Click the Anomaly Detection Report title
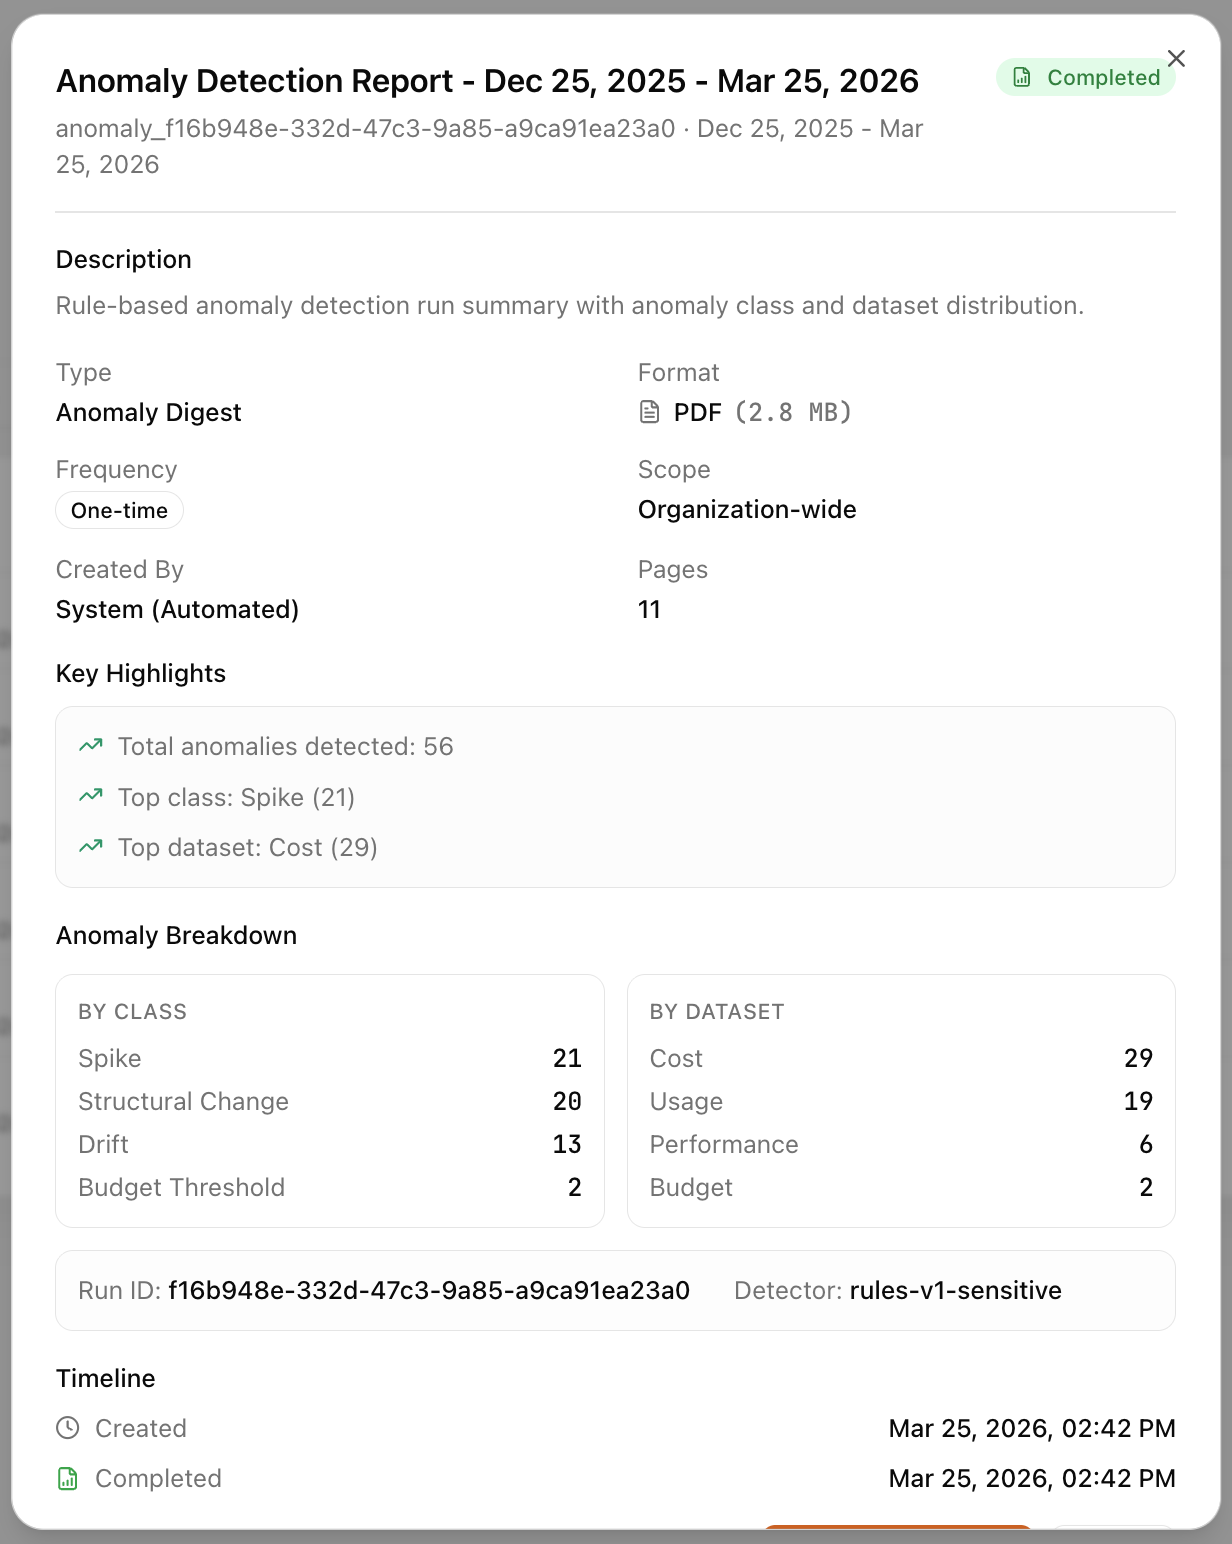 tap(487, 81)
